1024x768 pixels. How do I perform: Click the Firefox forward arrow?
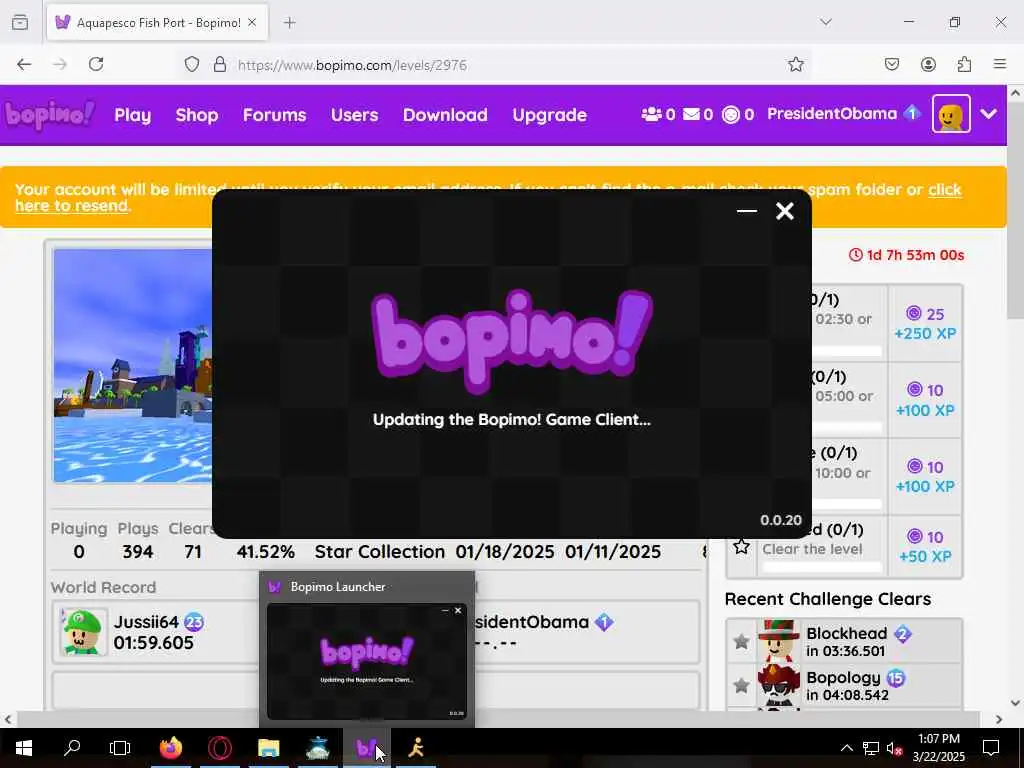60,64
